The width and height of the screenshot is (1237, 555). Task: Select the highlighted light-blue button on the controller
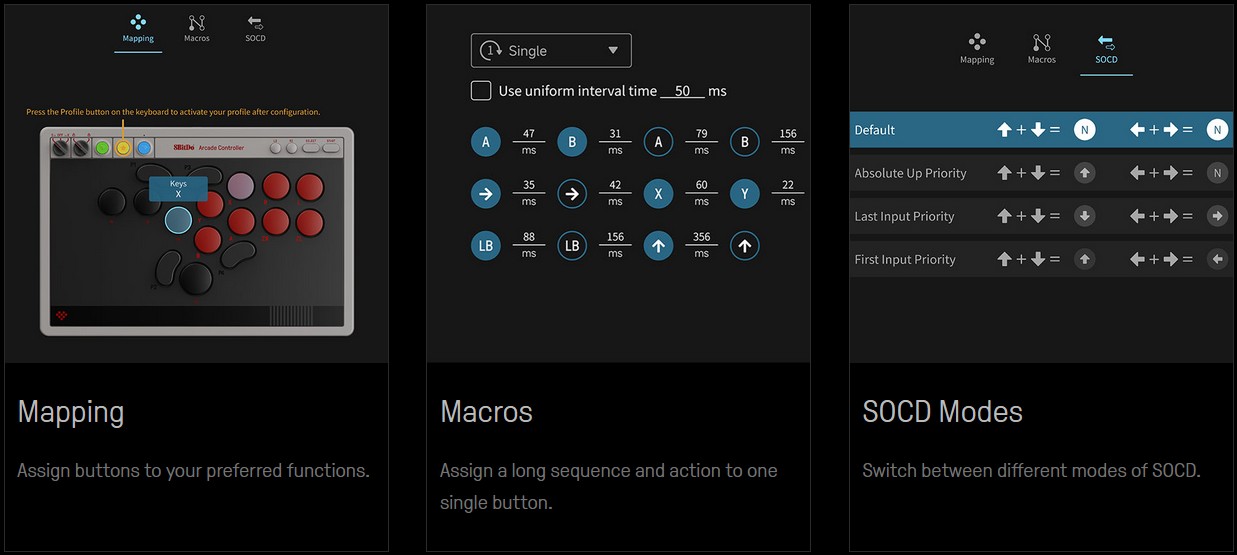(x=178, y=220)
